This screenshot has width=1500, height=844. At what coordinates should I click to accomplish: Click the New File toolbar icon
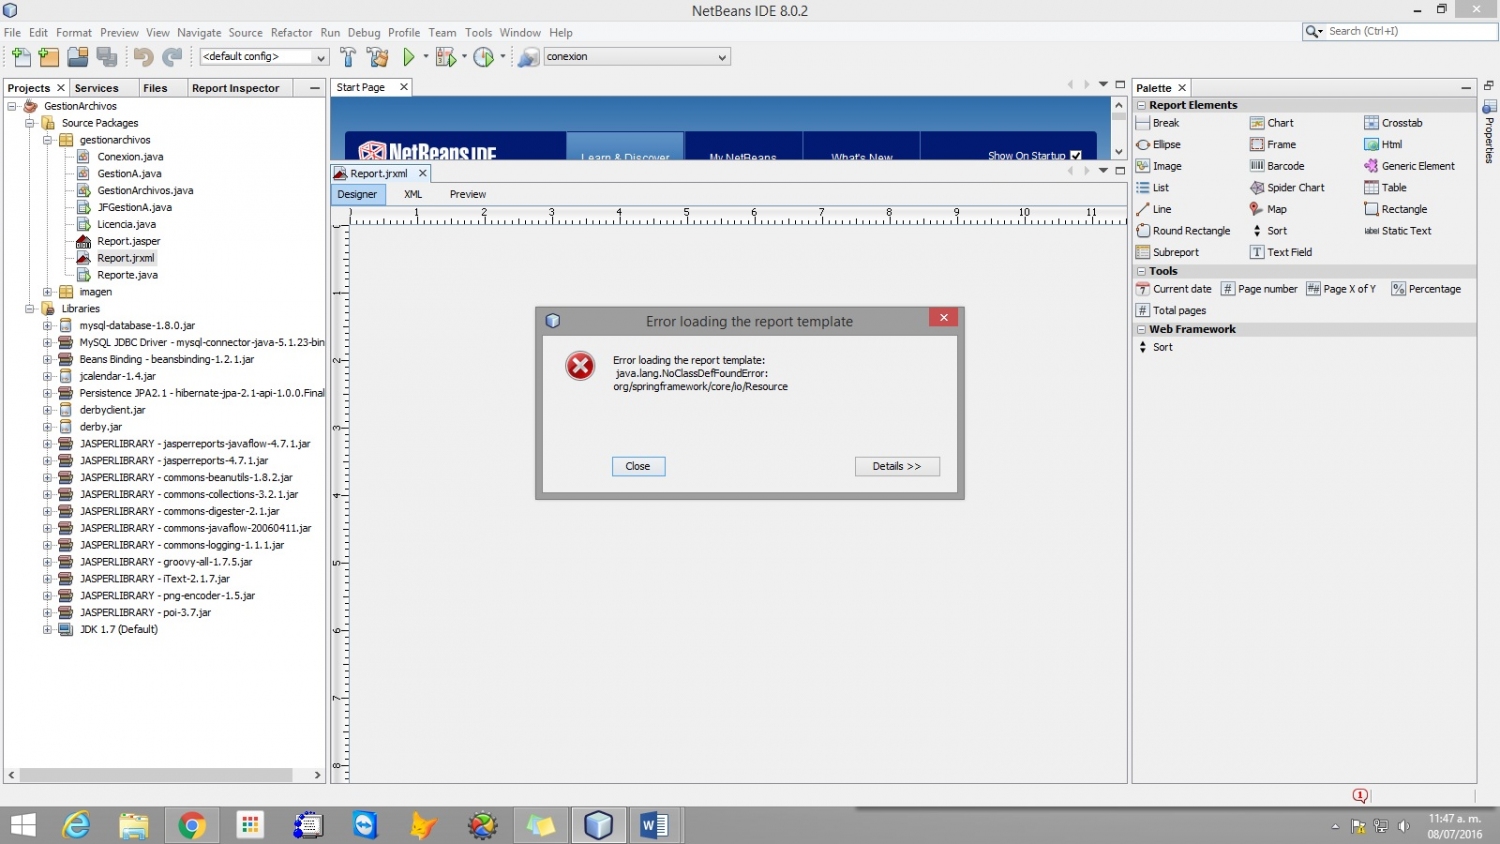(21, 57)
